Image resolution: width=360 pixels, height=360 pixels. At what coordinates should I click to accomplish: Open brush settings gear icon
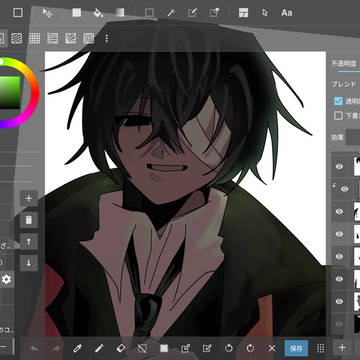tap(6, 280)
